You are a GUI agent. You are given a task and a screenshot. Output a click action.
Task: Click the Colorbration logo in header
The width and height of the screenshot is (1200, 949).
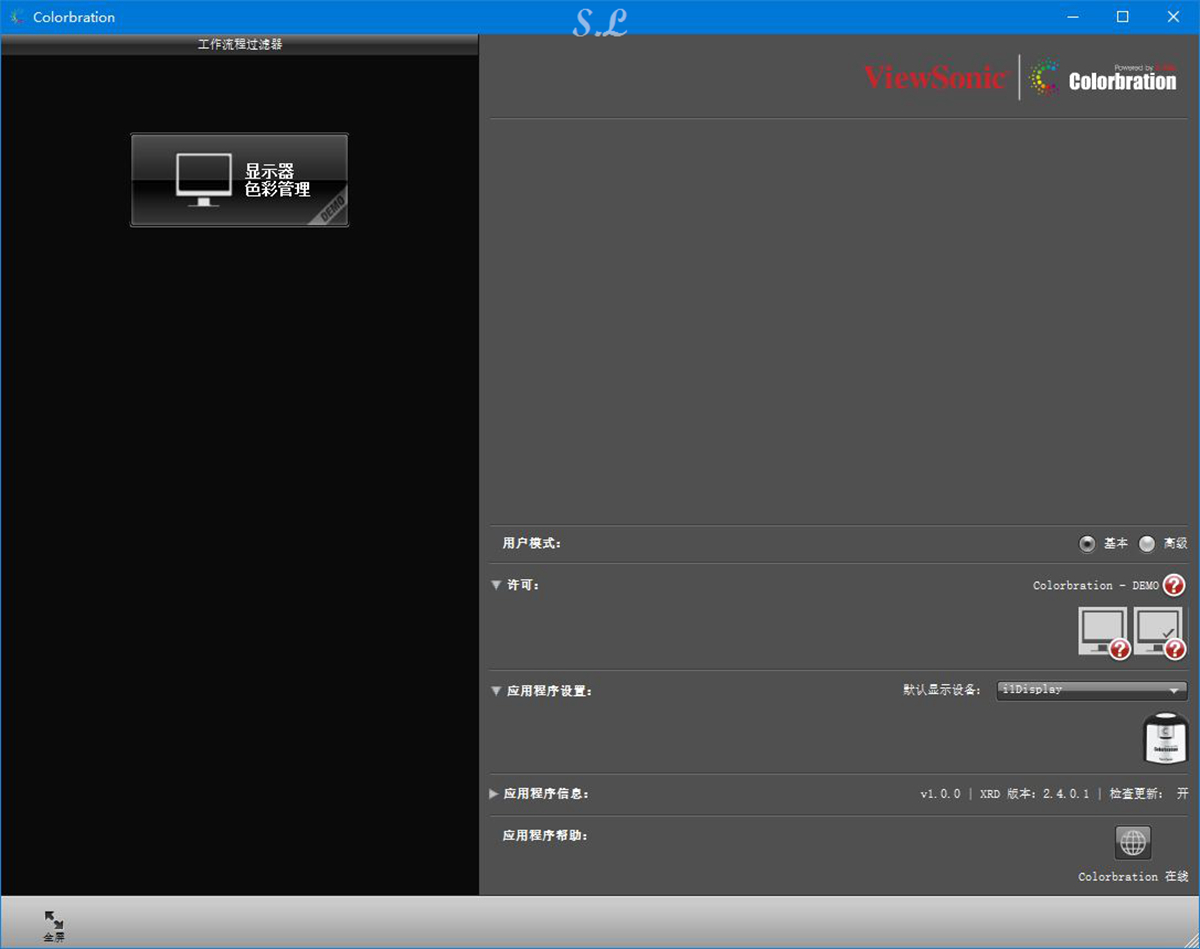pyautogui.click(x=1103, y=78)
